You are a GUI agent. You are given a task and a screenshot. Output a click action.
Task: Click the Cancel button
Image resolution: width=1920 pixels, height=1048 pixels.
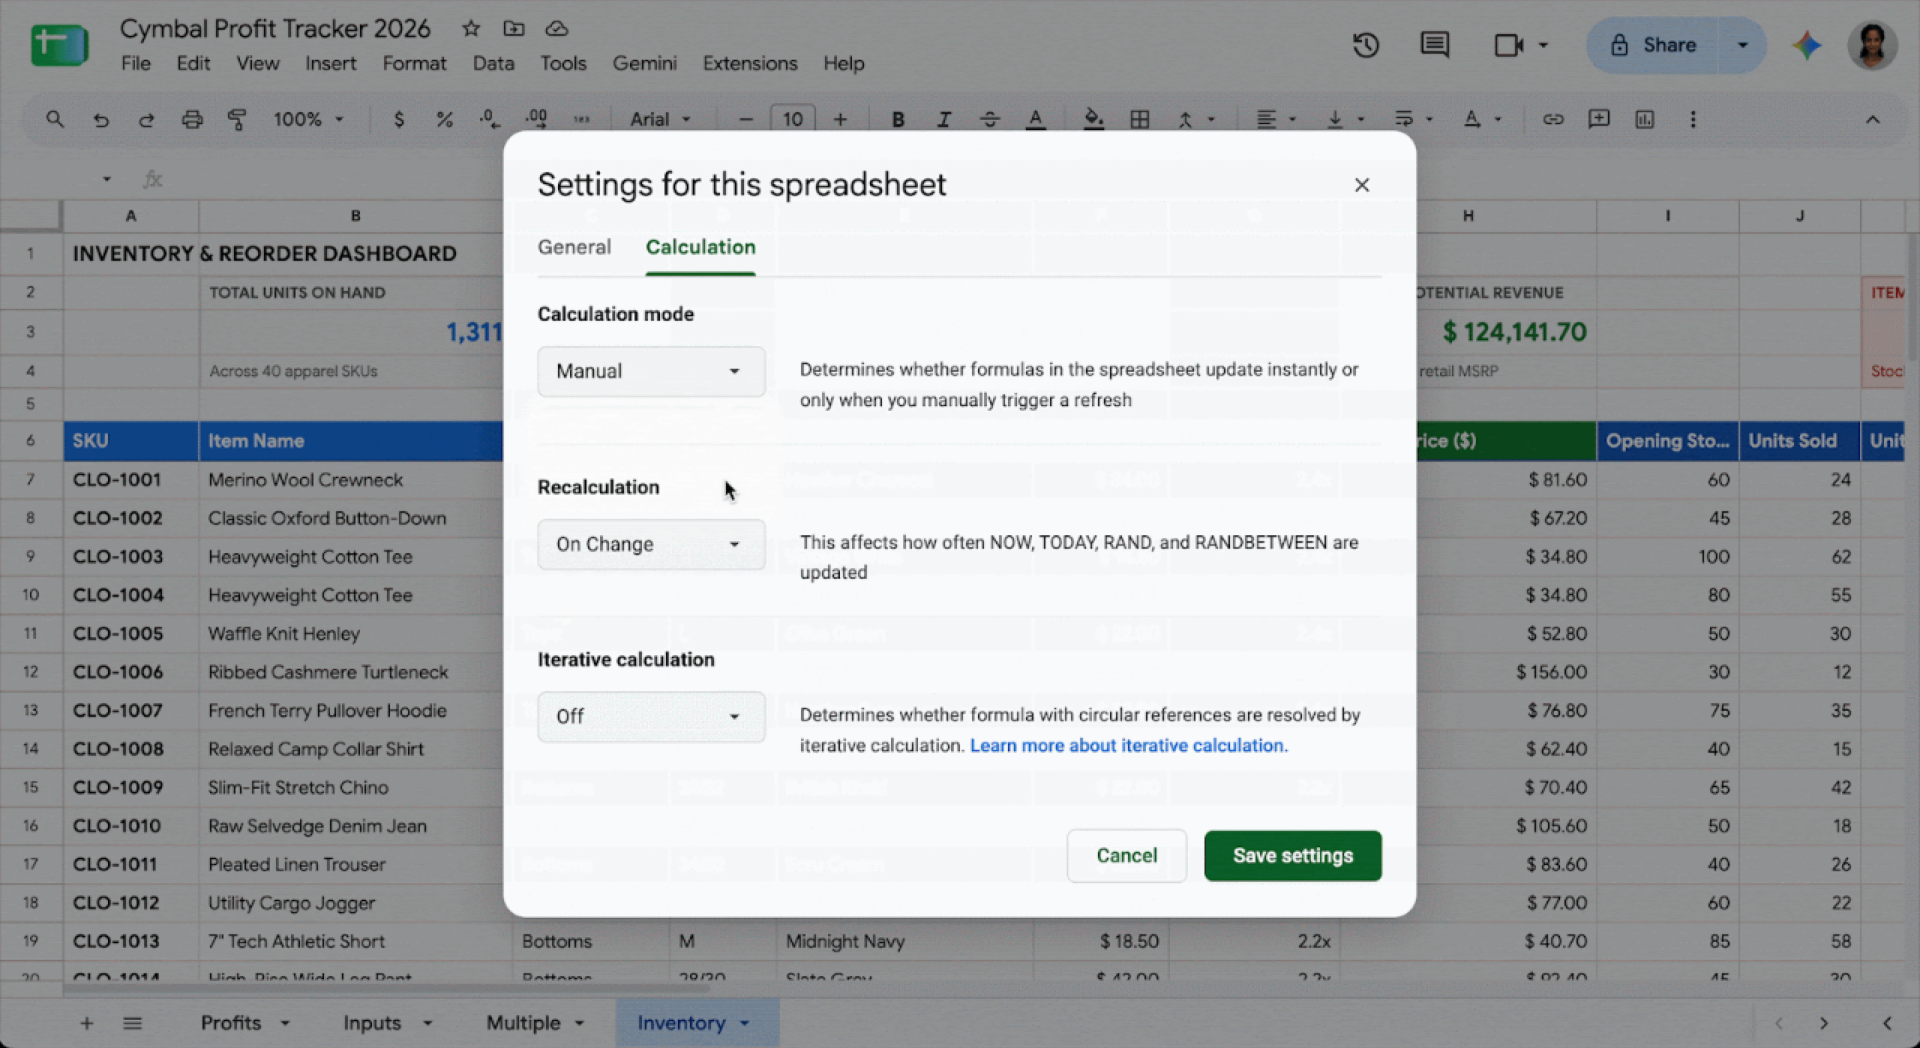click(1126, 856)
